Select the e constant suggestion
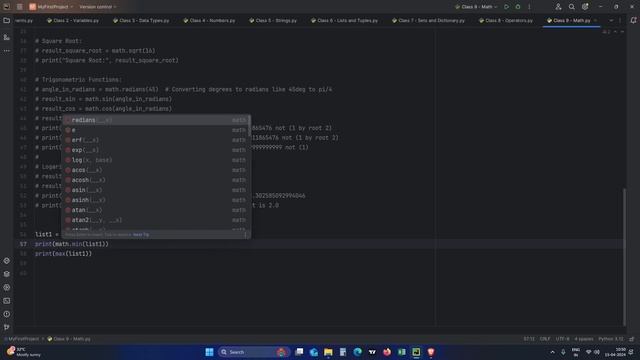The image size is (640, 360). tap(156, 130)
